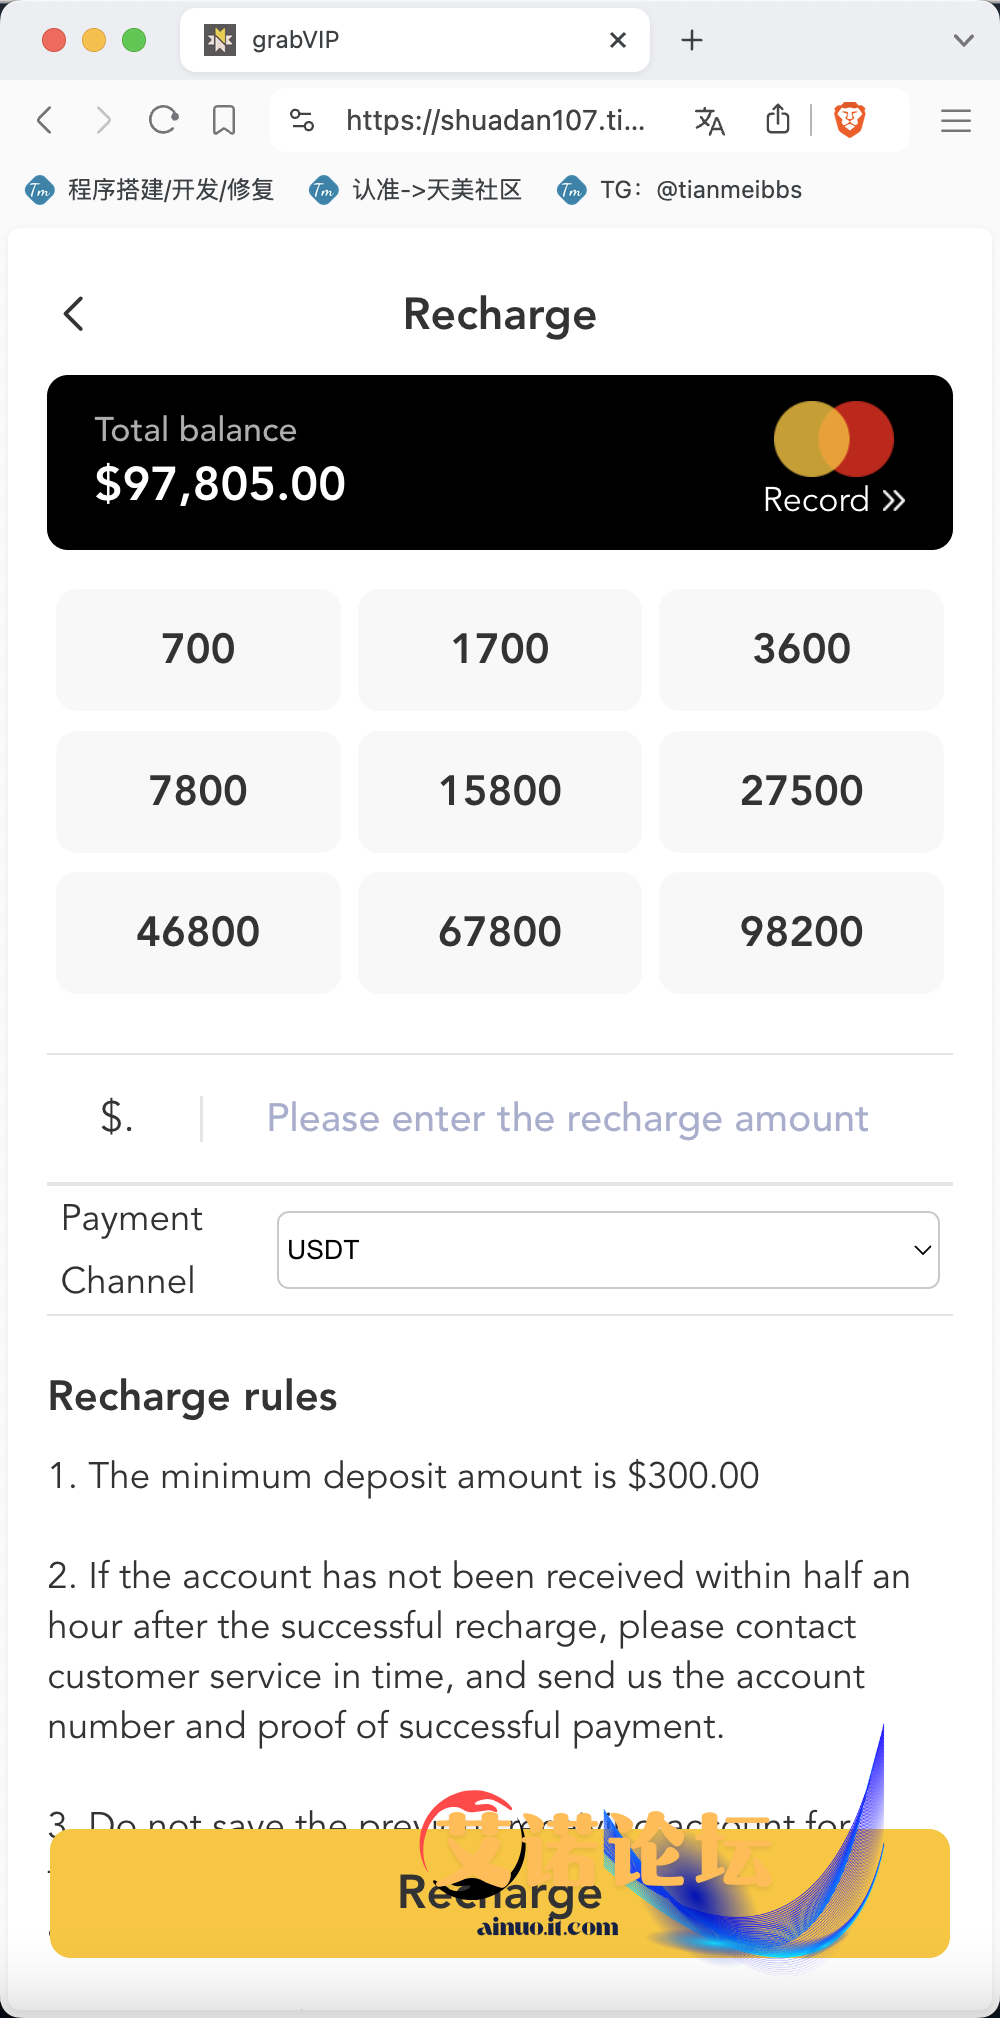The image size is (1000, 2018).
Task: Reload the page
Action: 163,121
